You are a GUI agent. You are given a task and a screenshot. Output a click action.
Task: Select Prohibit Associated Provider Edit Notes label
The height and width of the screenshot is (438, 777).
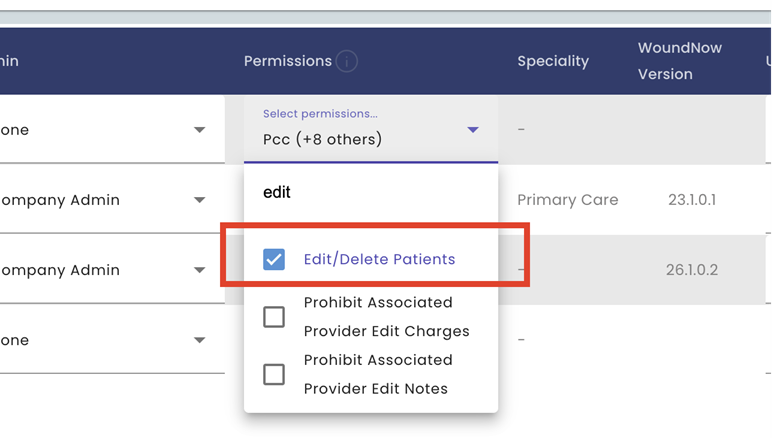coord(378,374)
